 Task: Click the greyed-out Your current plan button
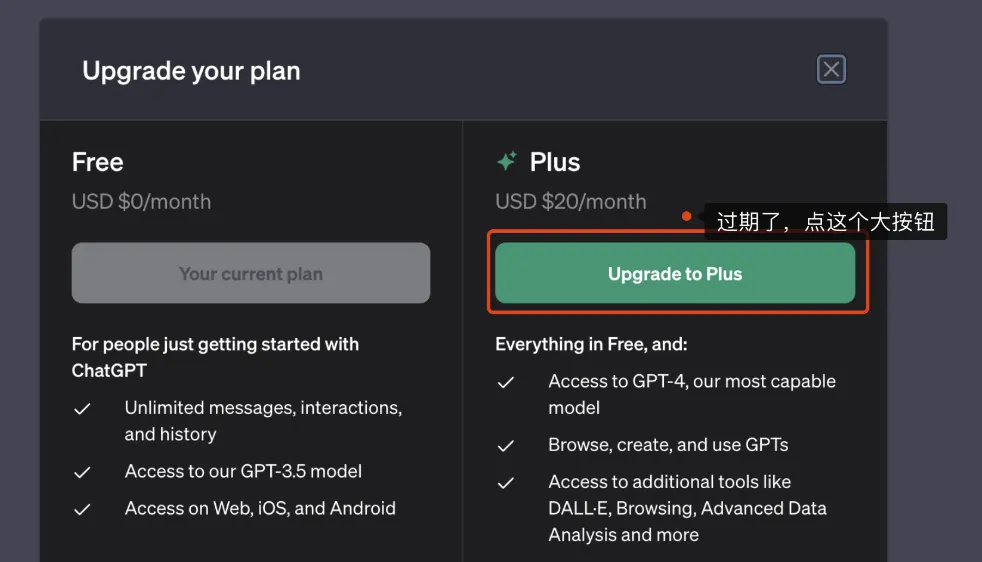[x=251, y=273]
